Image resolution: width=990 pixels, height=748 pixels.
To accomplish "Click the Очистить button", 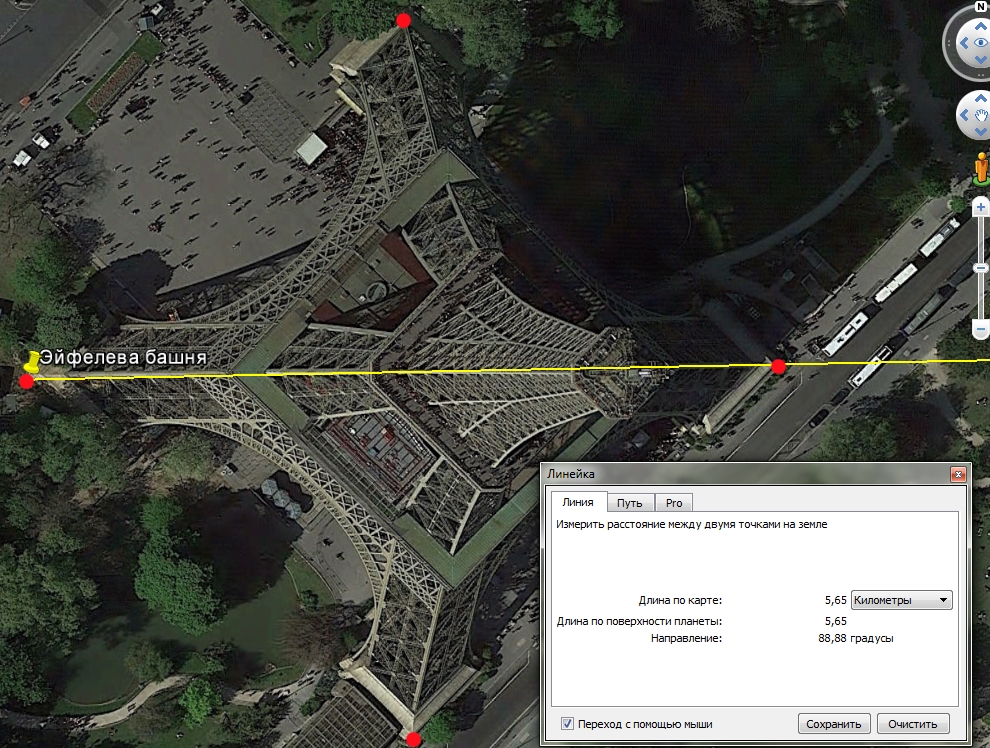I will 912,724.
